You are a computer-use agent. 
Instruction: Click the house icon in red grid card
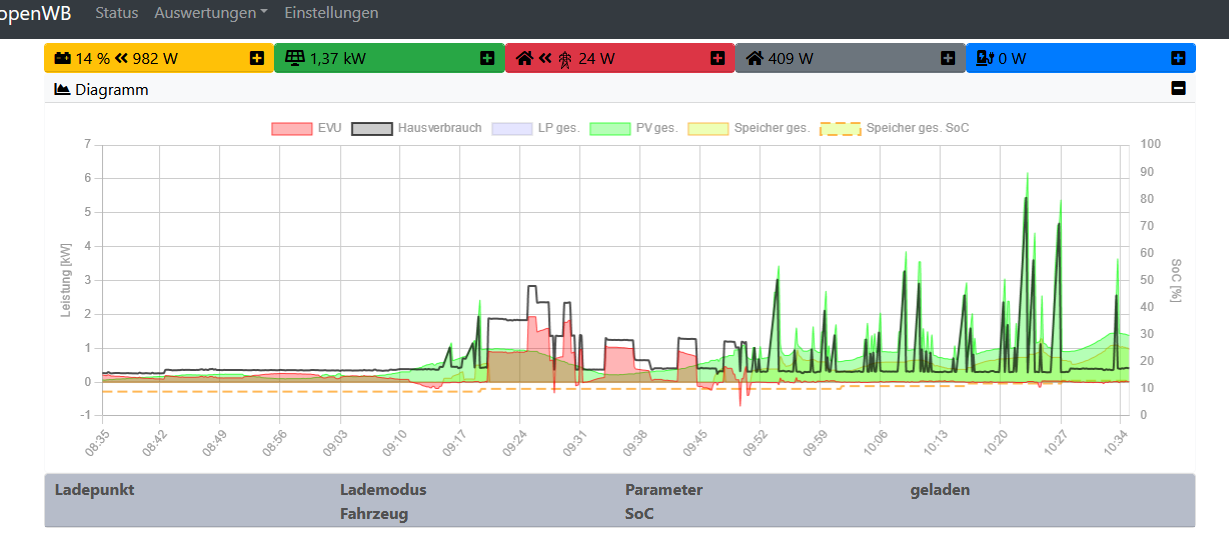pyautogui.click(x=524, y=58)
